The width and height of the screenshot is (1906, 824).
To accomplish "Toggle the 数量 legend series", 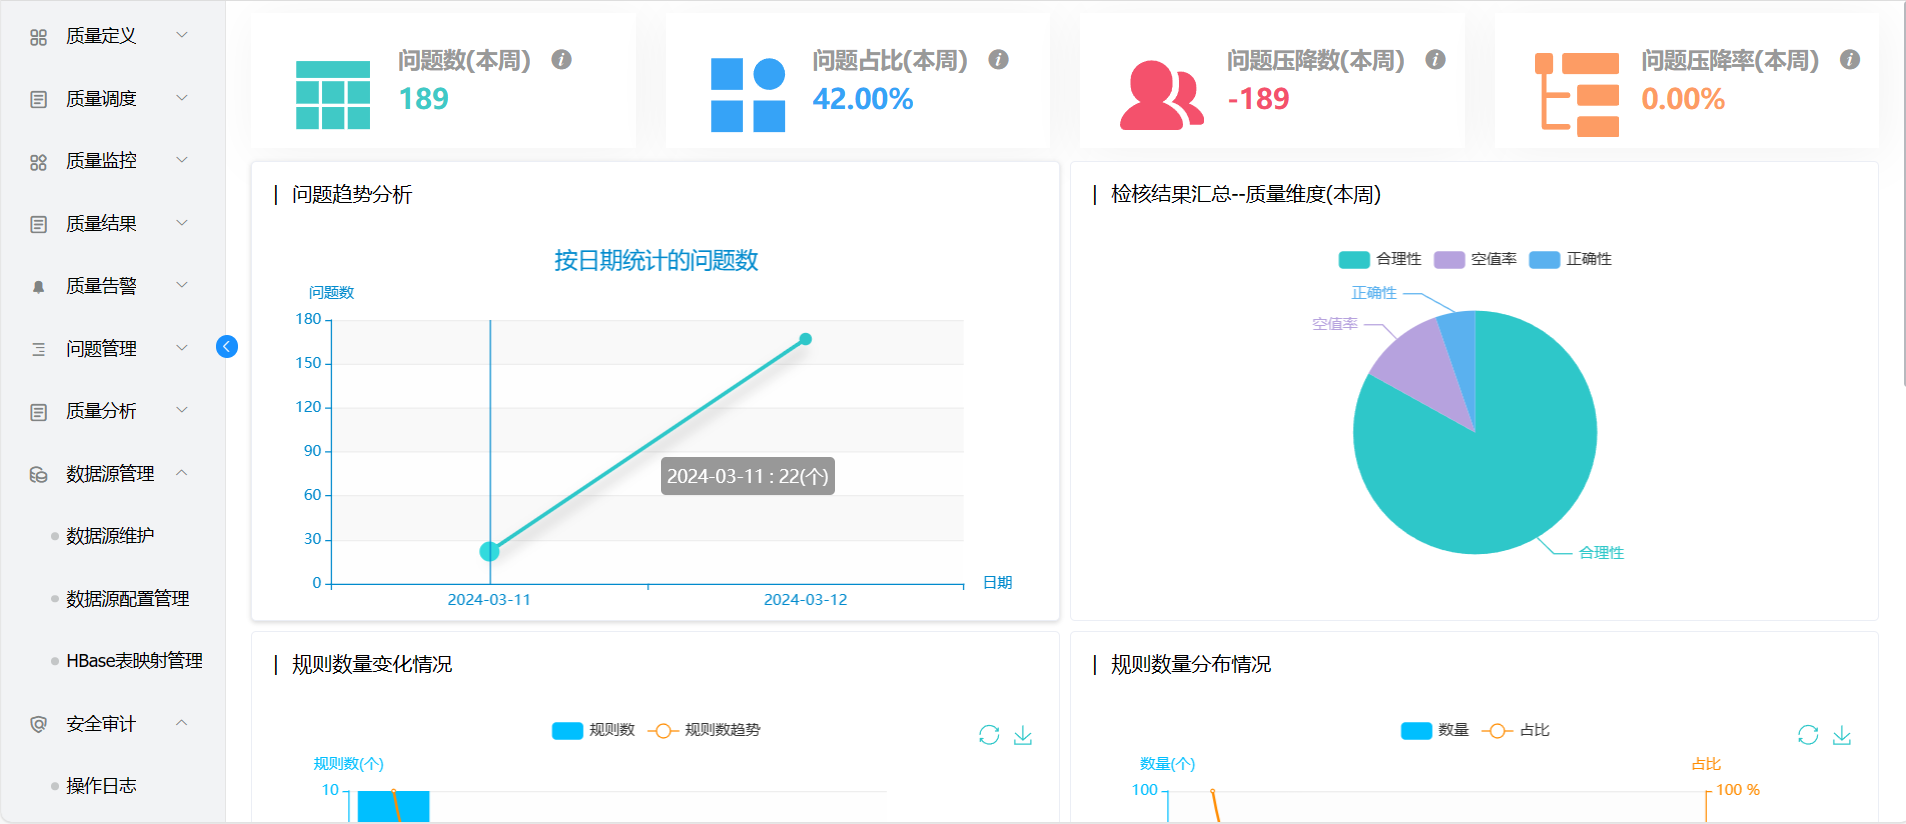I will [1435, 730].
